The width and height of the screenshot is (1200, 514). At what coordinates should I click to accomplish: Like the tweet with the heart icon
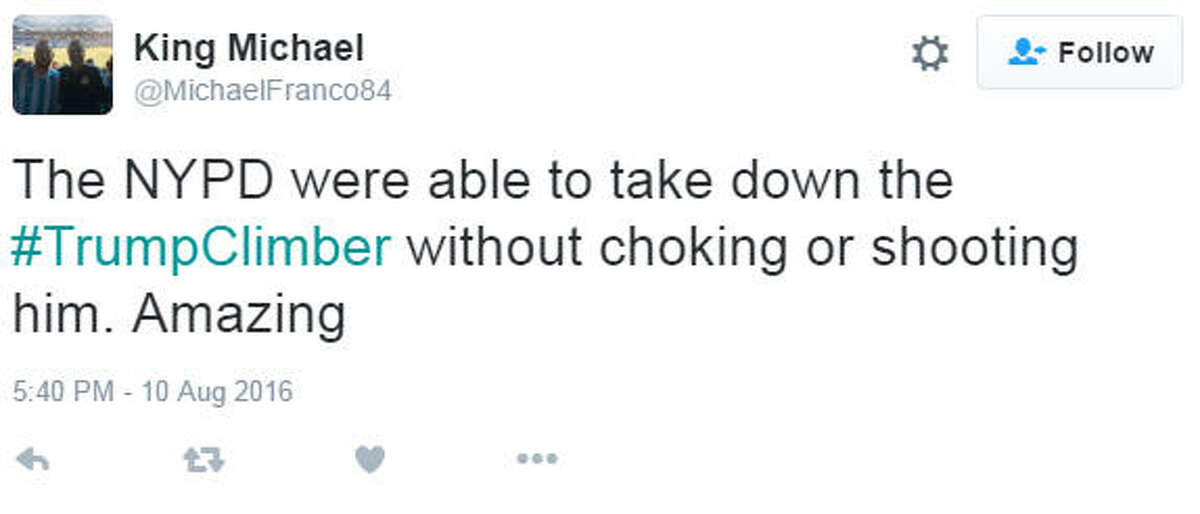pos(370,459)
